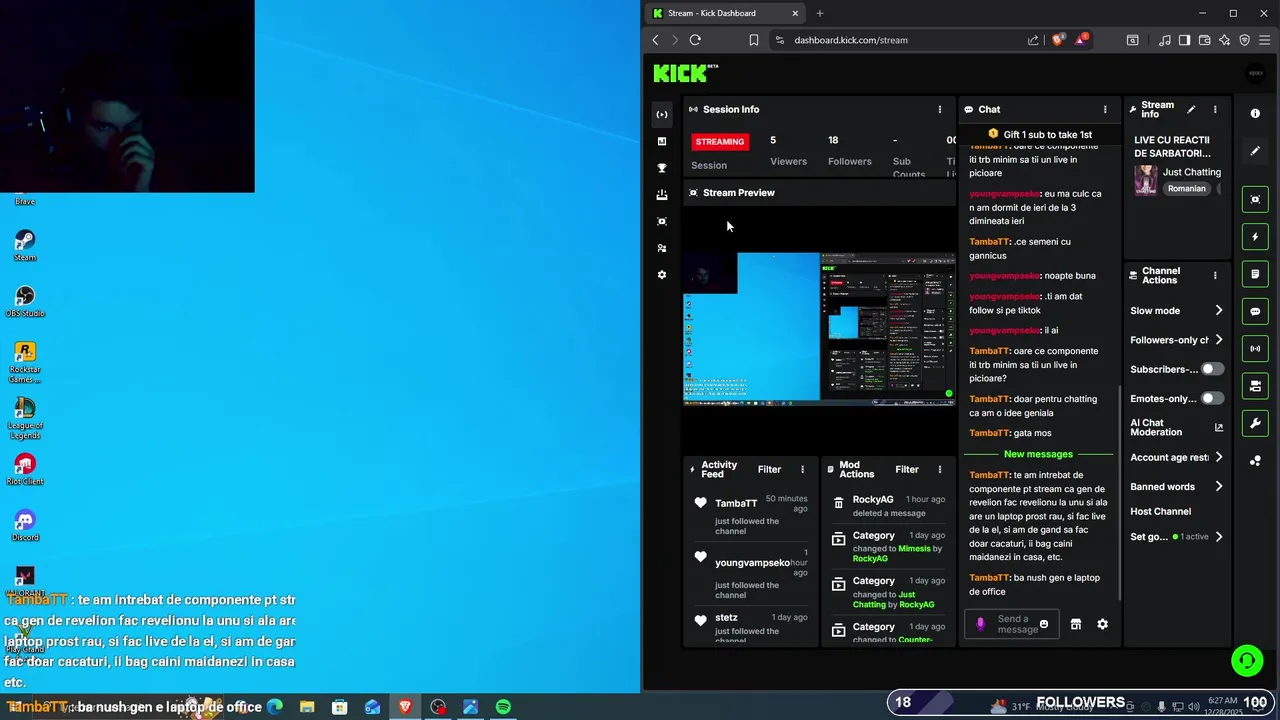Click the info icon in right rail

coord(1255,114)
